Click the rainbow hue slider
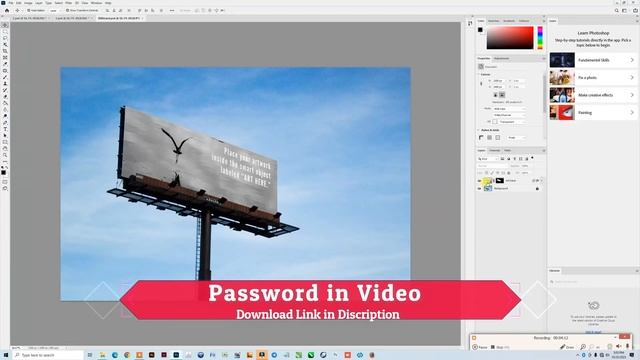 click(x=540, y=38)
